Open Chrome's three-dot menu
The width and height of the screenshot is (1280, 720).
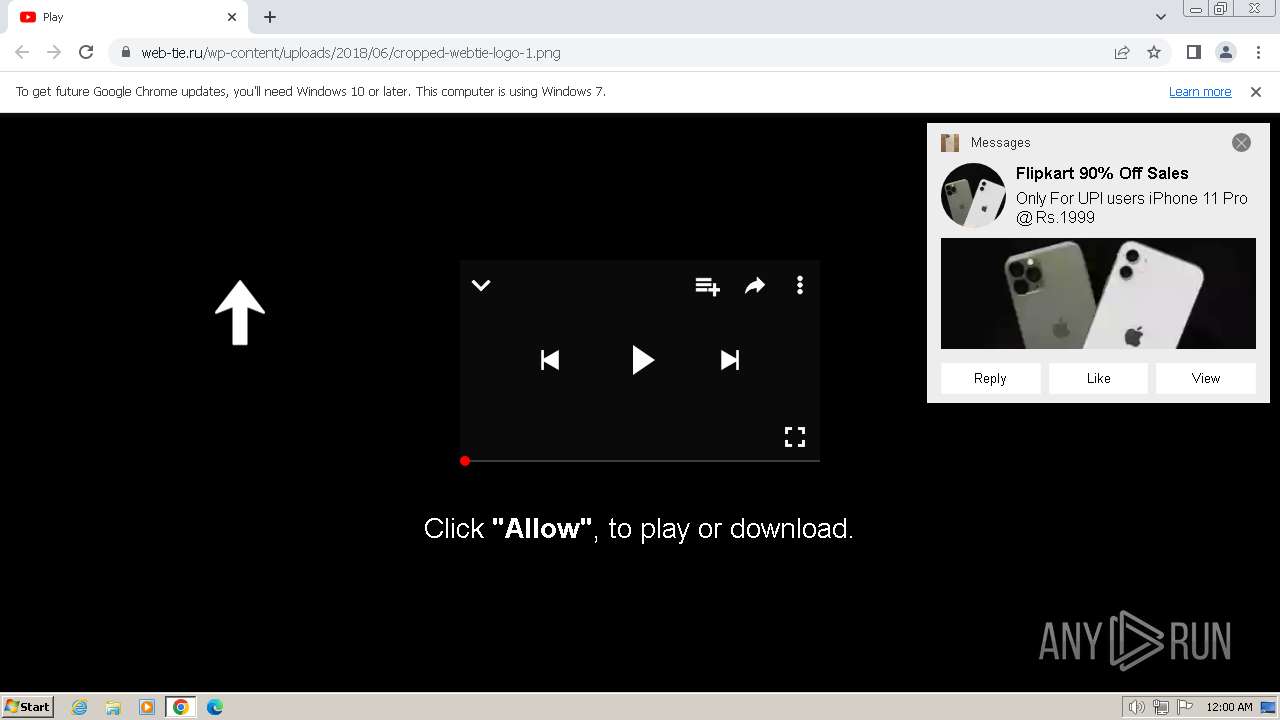coord(1257,52)
